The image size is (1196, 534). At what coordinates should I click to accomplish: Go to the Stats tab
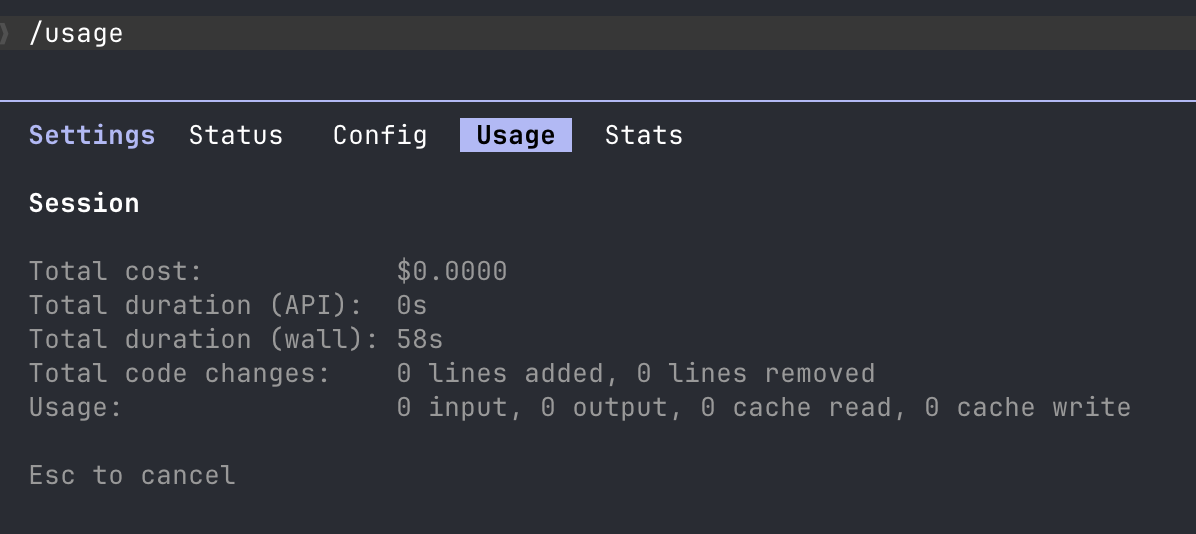(x=644, y=135)
